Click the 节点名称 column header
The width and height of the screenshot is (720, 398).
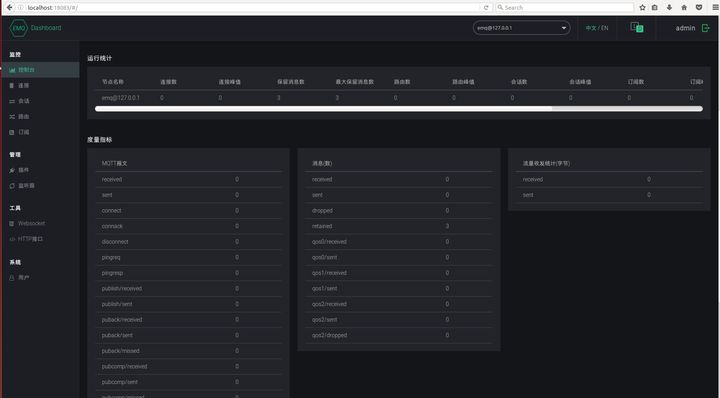tap(112, 82)
